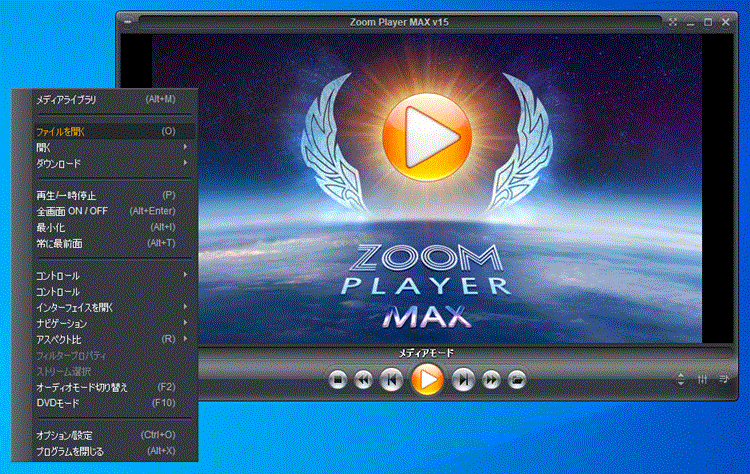
Task: Switch to DVDモード via the menu
Action: (114, 403)
